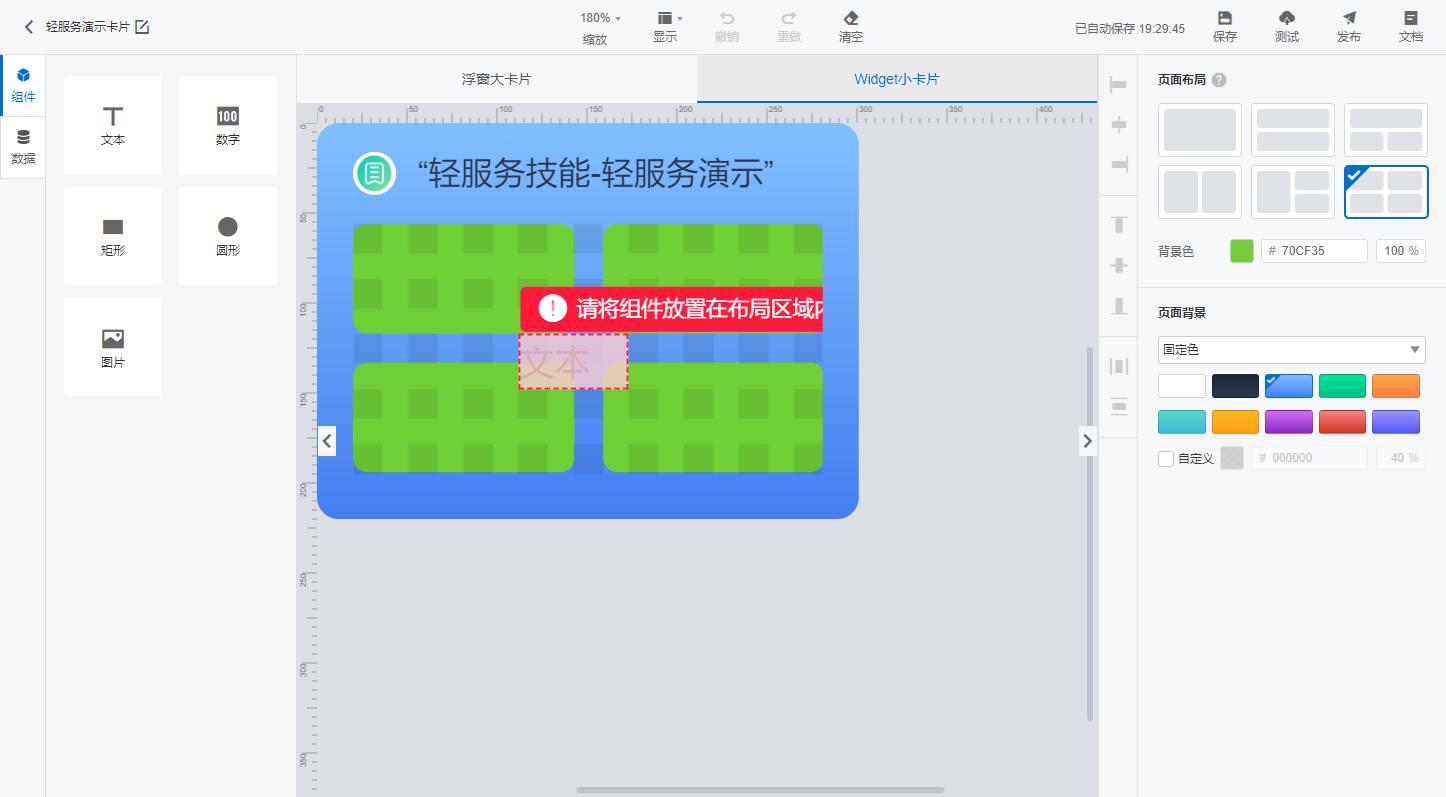Select the 图片 image component
The width and height of the screenshot is (1446, 797).
click(x=113, y=347)
